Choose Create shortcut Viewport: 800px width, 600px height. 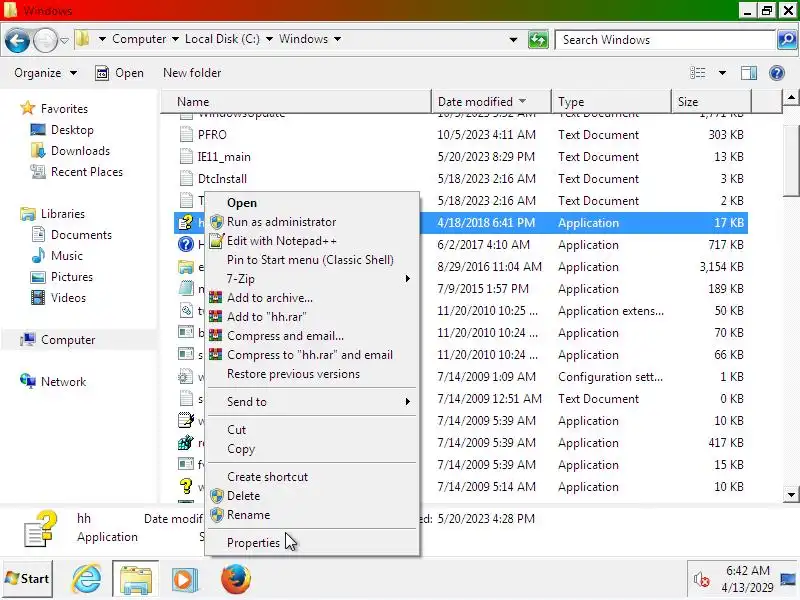click(312, 477)
